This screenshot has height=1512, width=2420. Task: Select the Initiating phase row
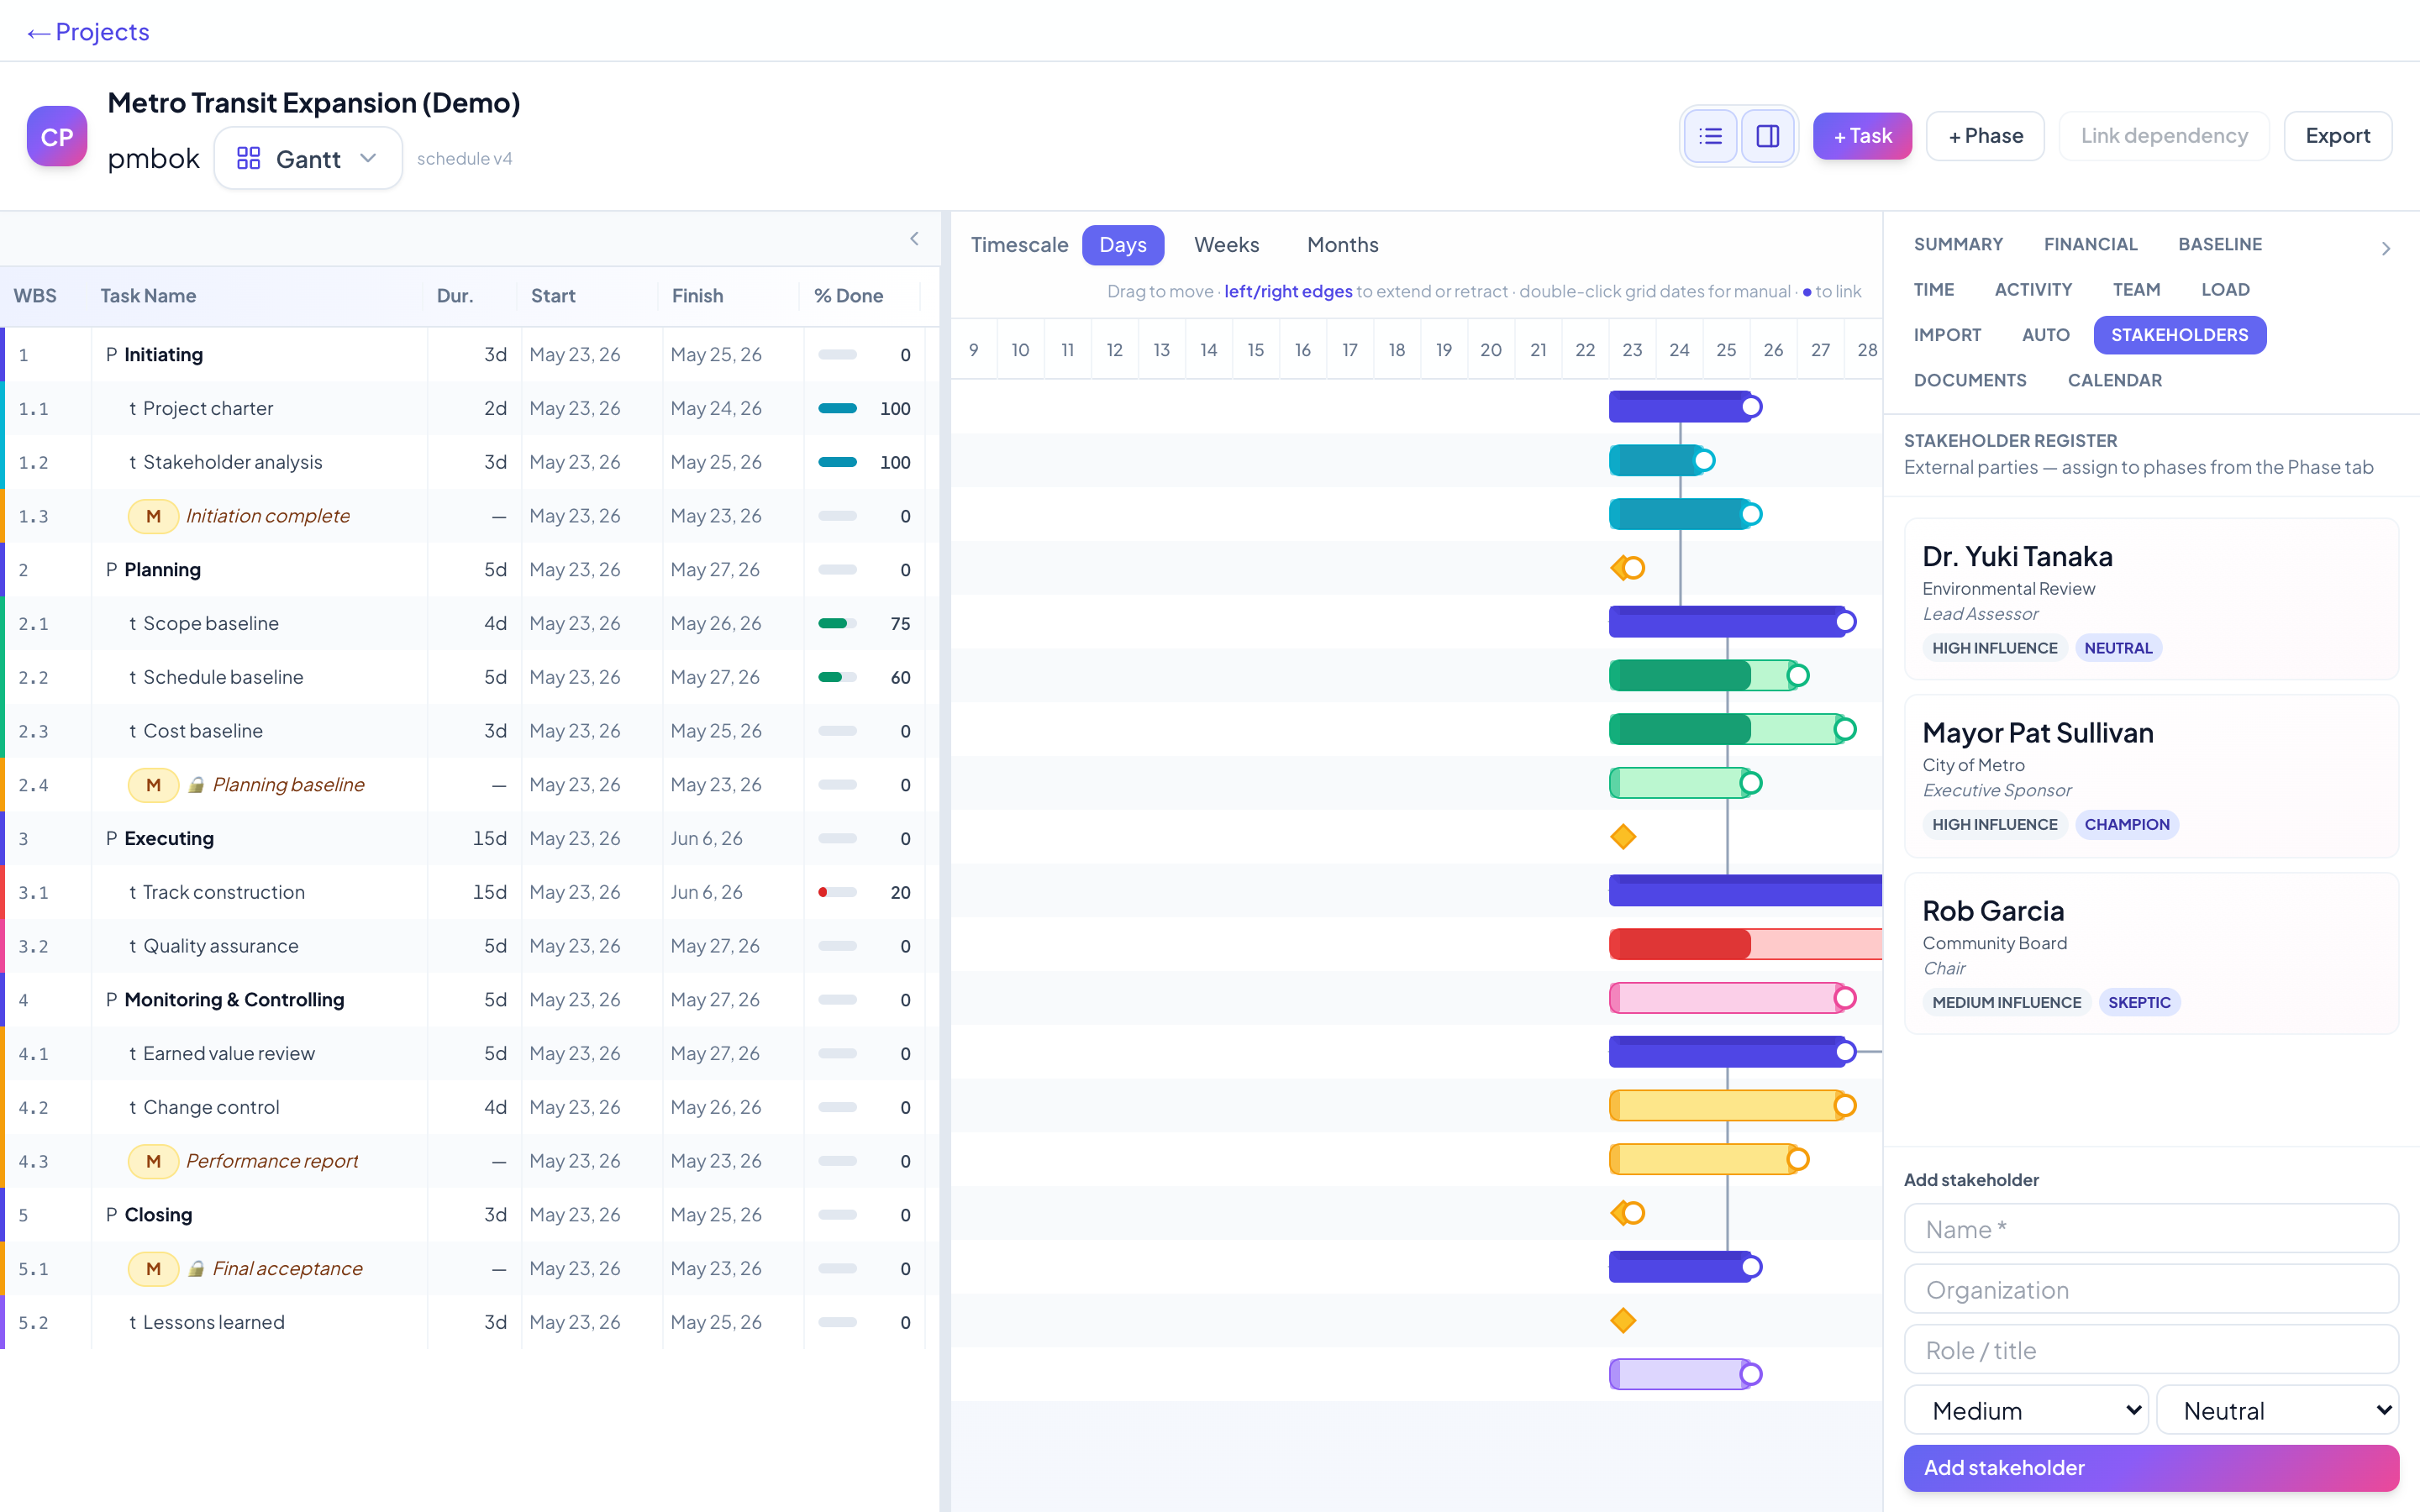click(x=470, y=355)
